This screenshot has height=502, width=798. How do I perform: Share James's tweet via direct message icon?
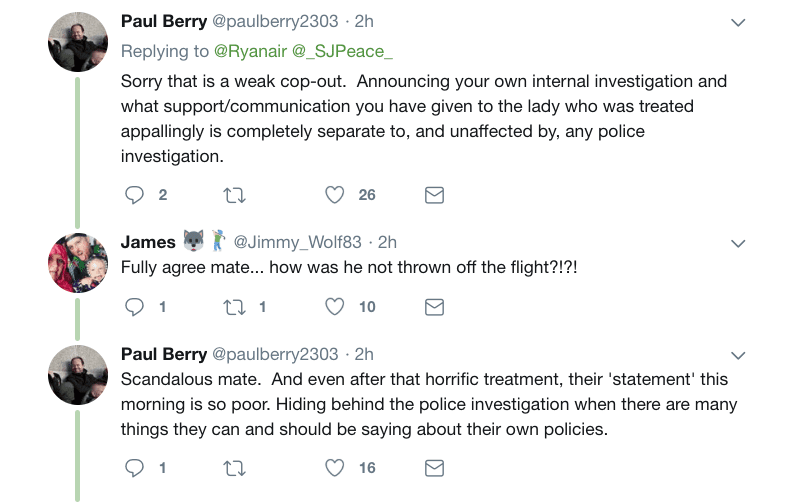pos(434,307)
